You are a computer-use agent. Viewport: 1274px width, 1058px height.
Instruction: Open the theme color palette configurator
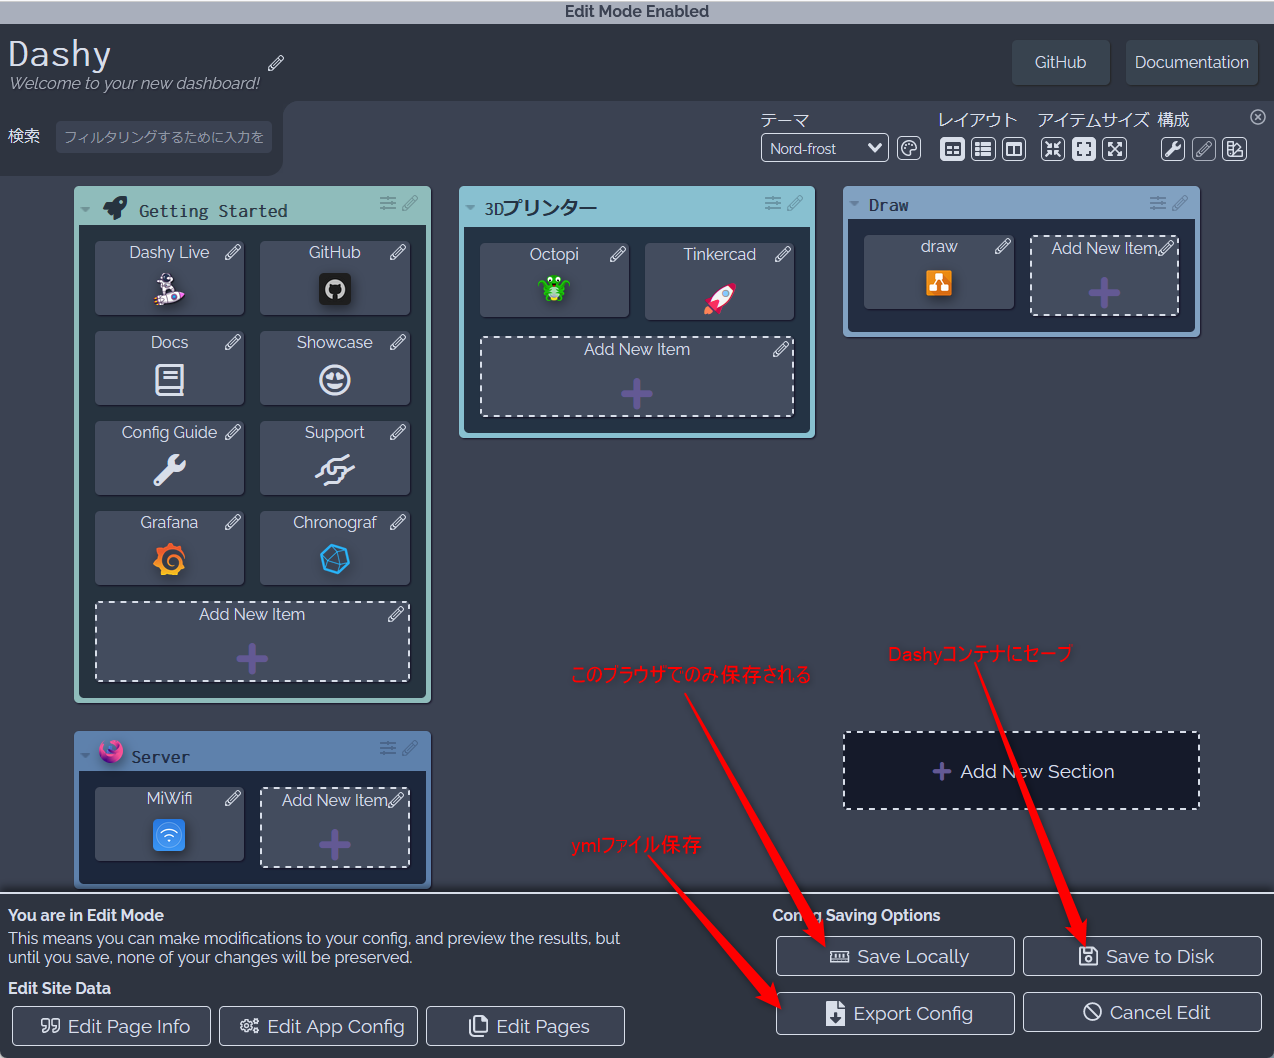[x=909, y=149]
